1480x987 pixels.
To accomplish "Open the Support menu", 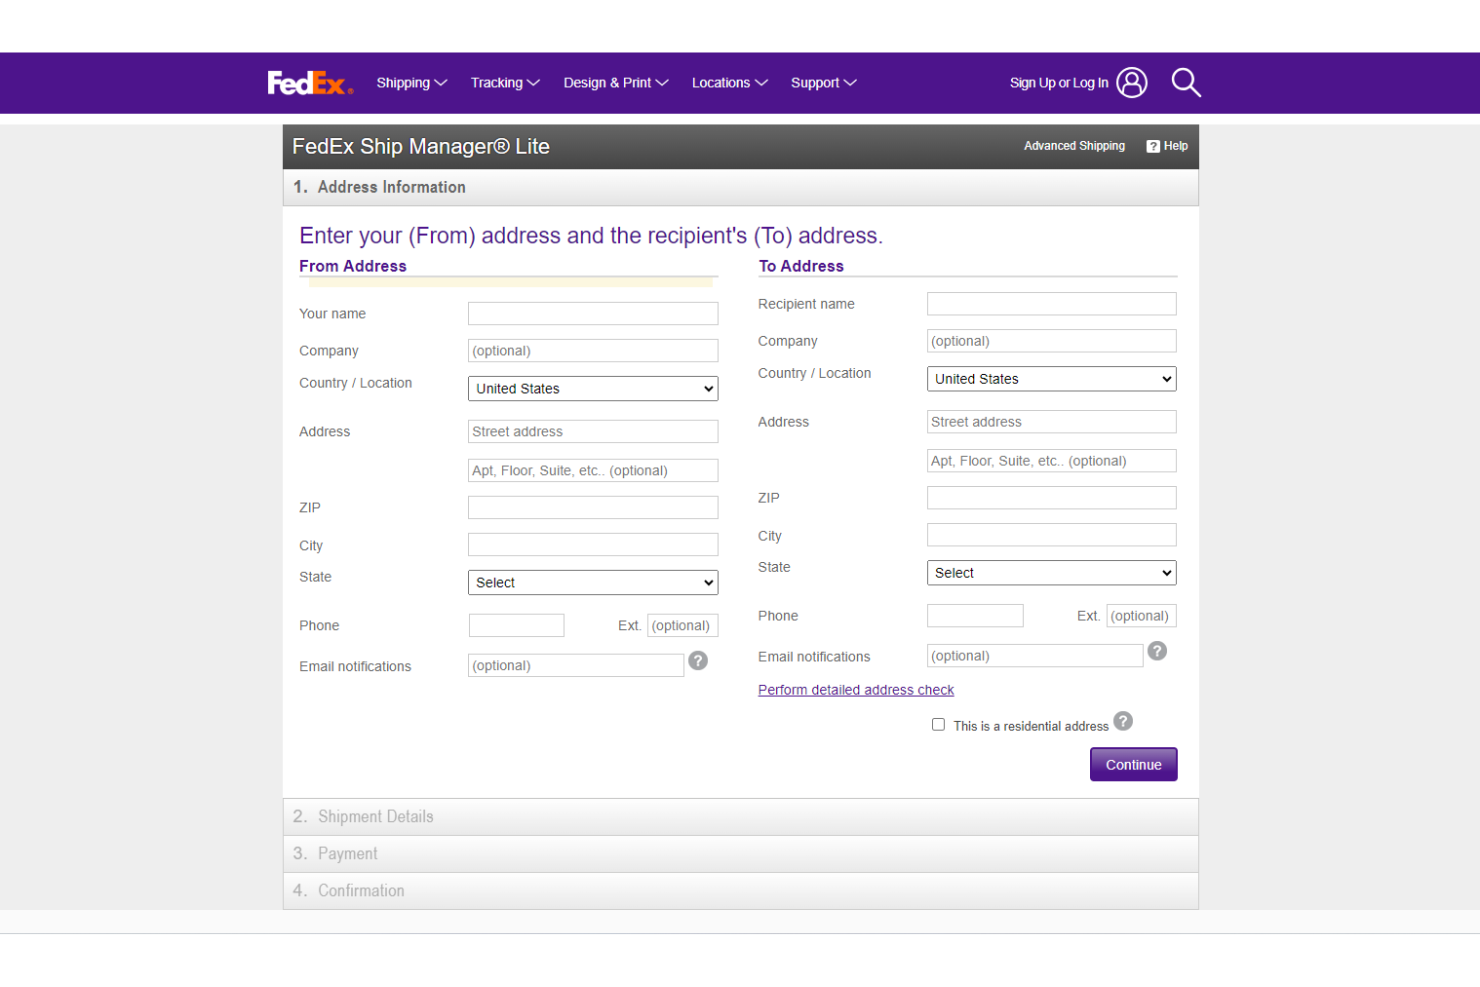I will 823,83.
